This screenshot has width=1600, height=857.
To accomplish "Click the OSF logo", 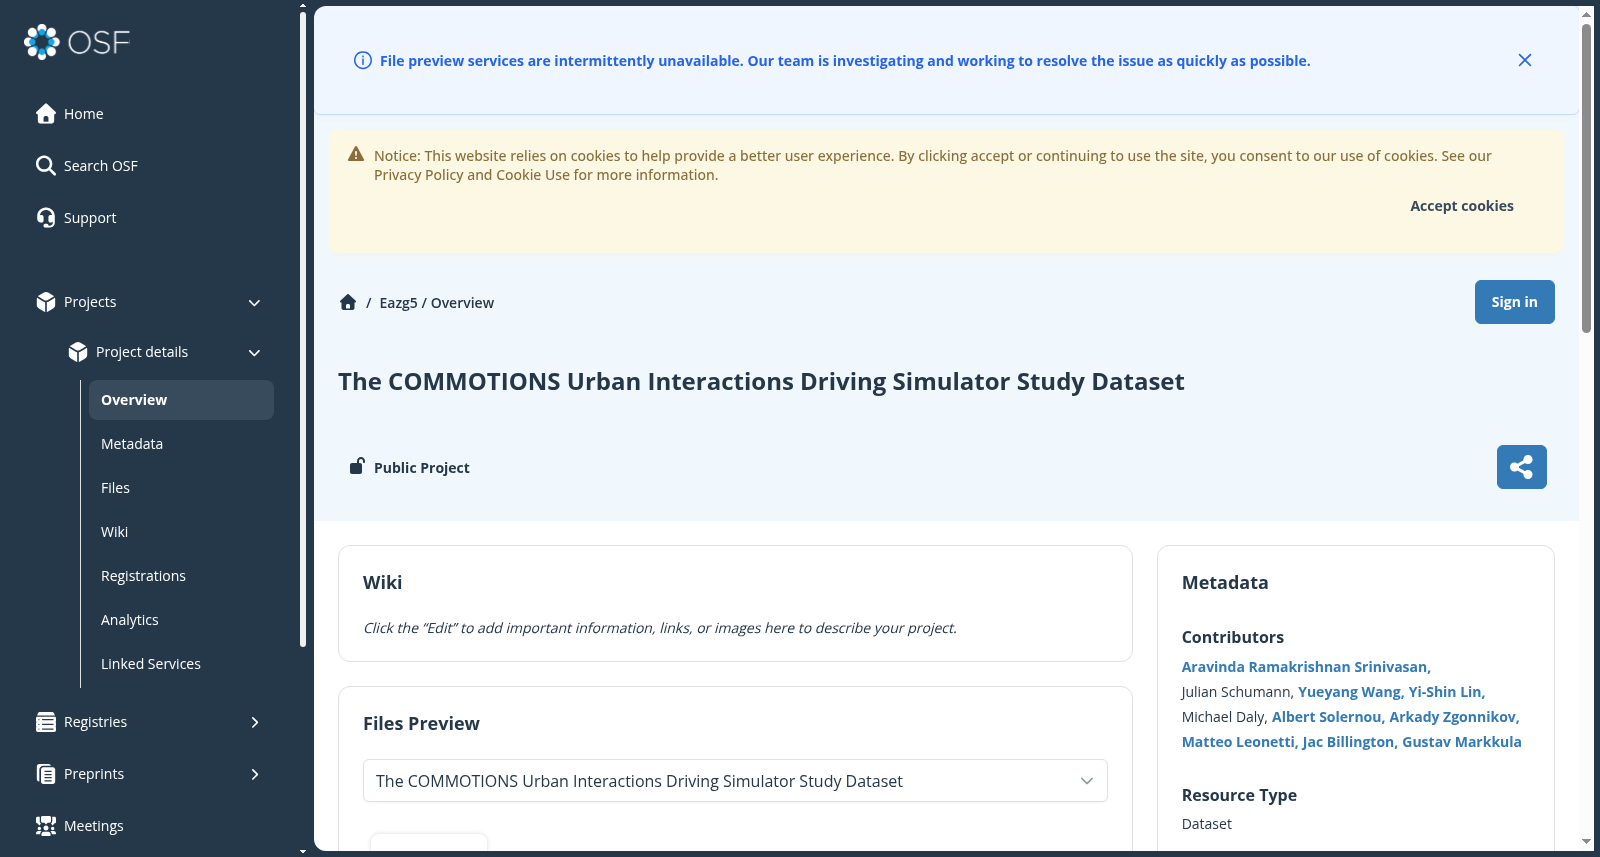I will pos(77,42).
